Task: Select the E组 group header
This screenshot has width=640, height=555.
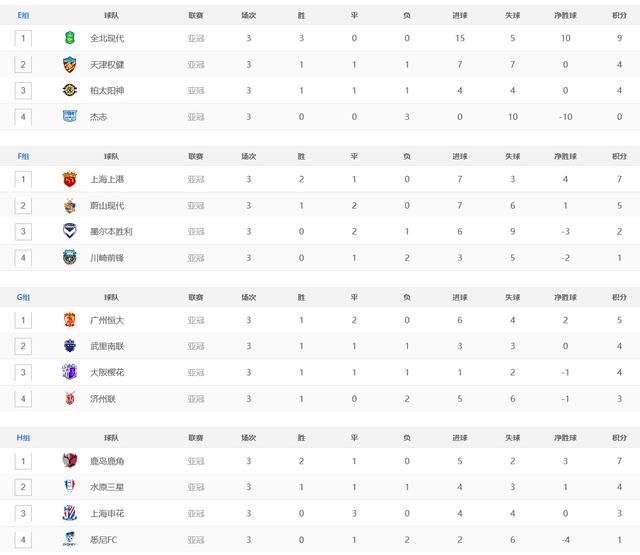Action: click(x=23, y=16)
